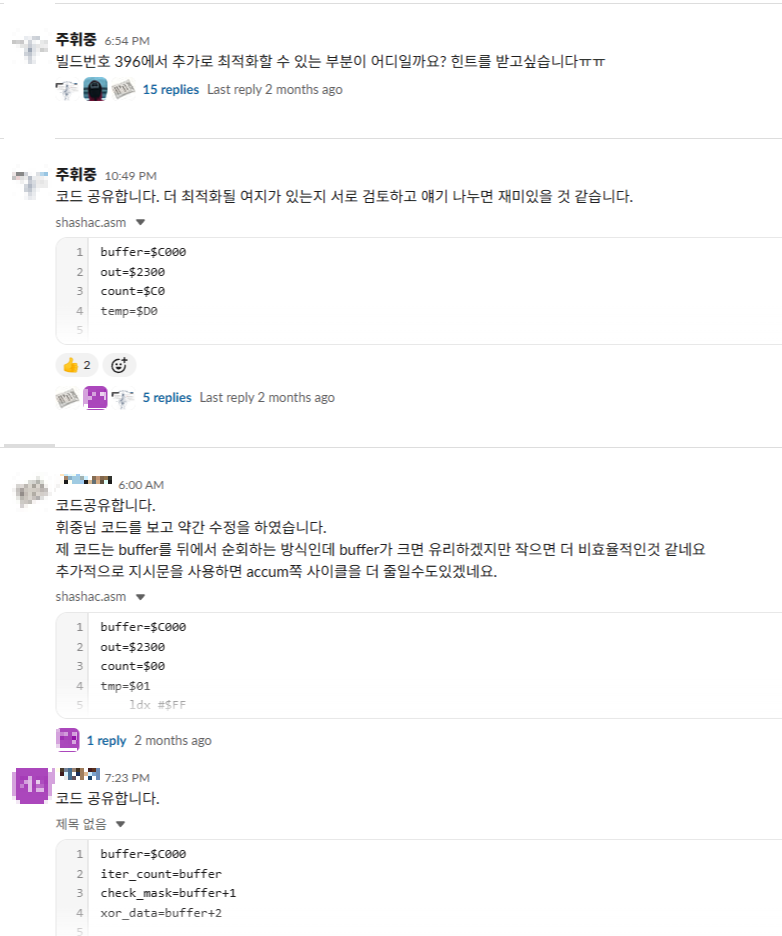The image size is (782, 936).
Task: Click the blurred avatar of the 6:00 AM message
Action: coord(31,492)
